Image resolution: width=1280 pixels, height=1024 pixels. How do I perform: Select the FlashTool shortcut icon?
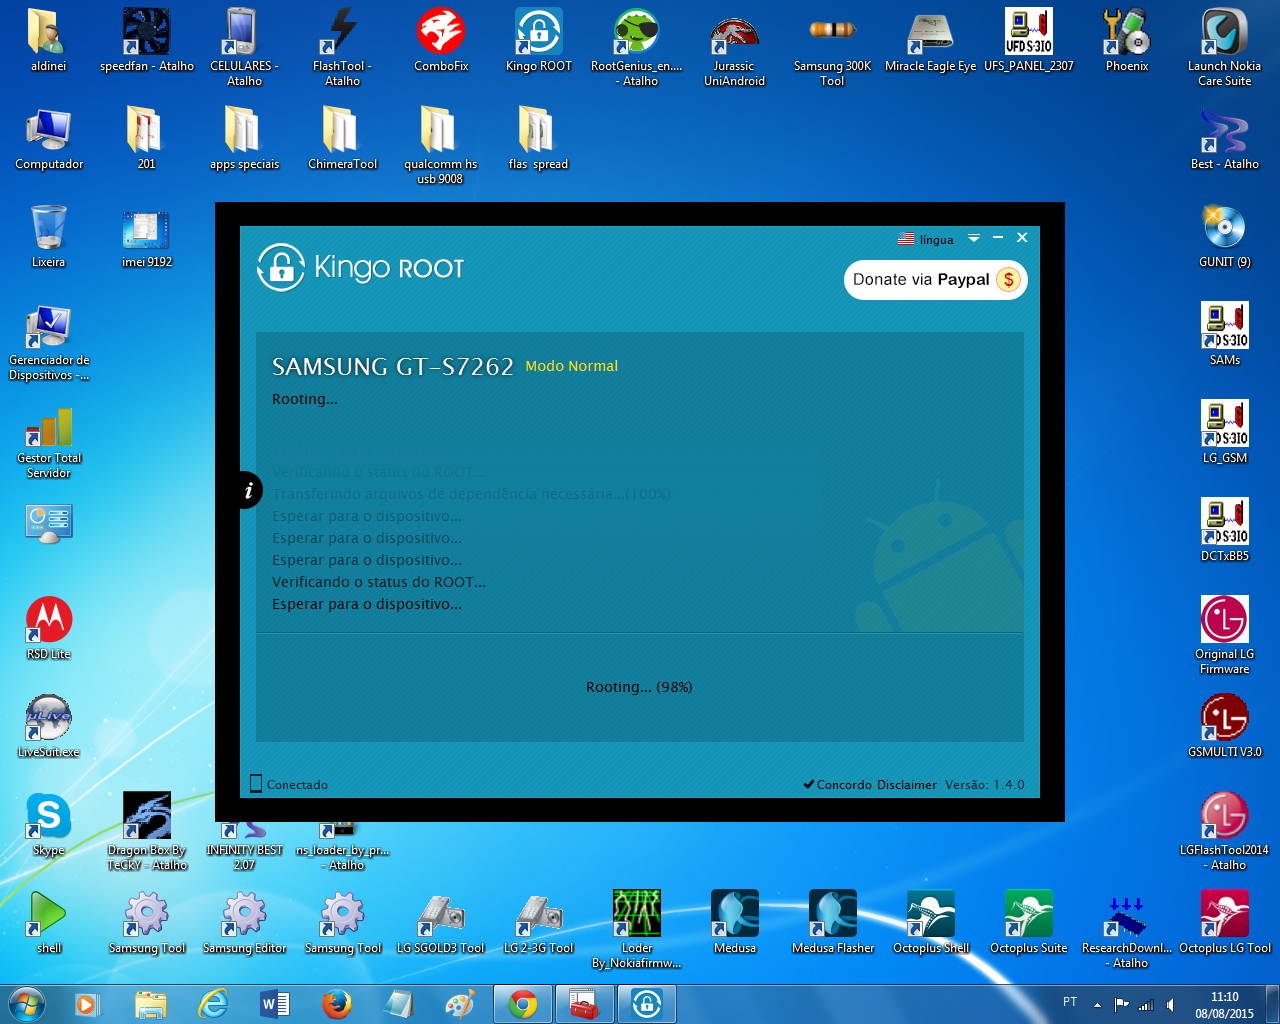(343, 48)
